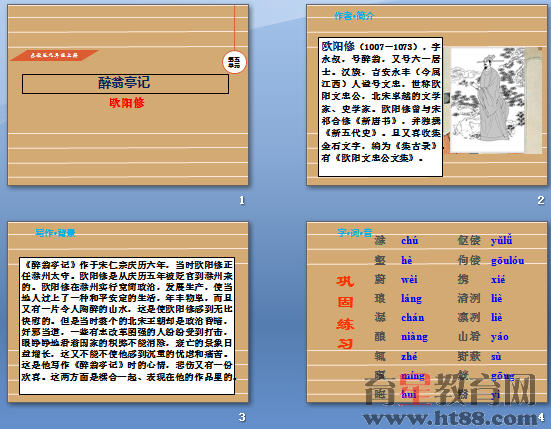Click the slide number 2 label
Screen dimensions: 551x429
[x=541, y=201]
